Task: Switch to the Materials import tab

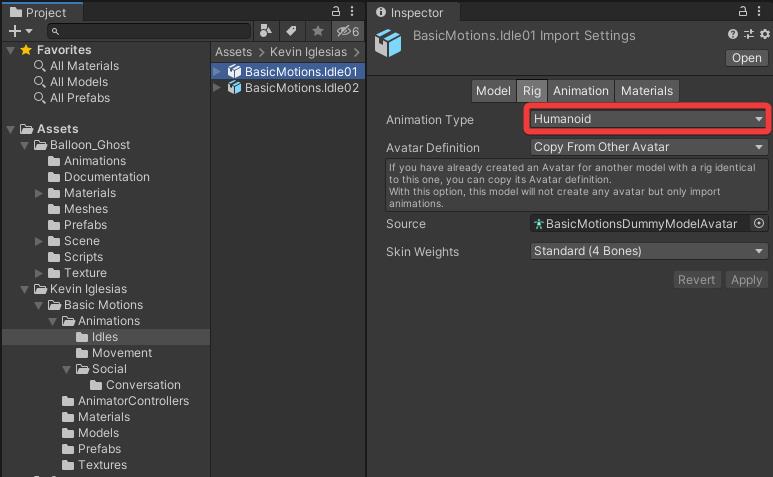Action: pyautogui.click(x=646, y=91)
